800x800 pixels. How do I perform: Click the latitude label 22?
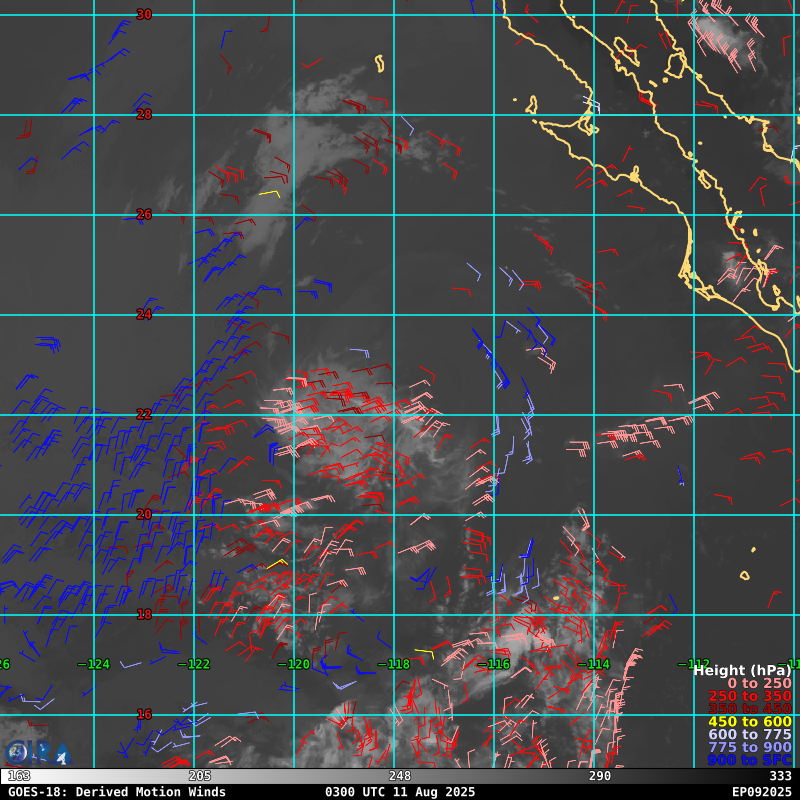144,414
